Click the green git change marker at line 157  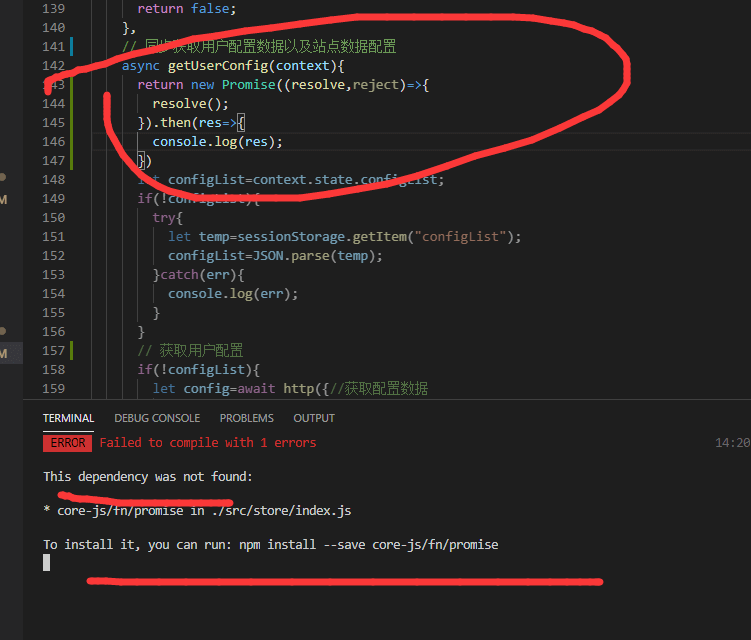[x=72, y=351]
